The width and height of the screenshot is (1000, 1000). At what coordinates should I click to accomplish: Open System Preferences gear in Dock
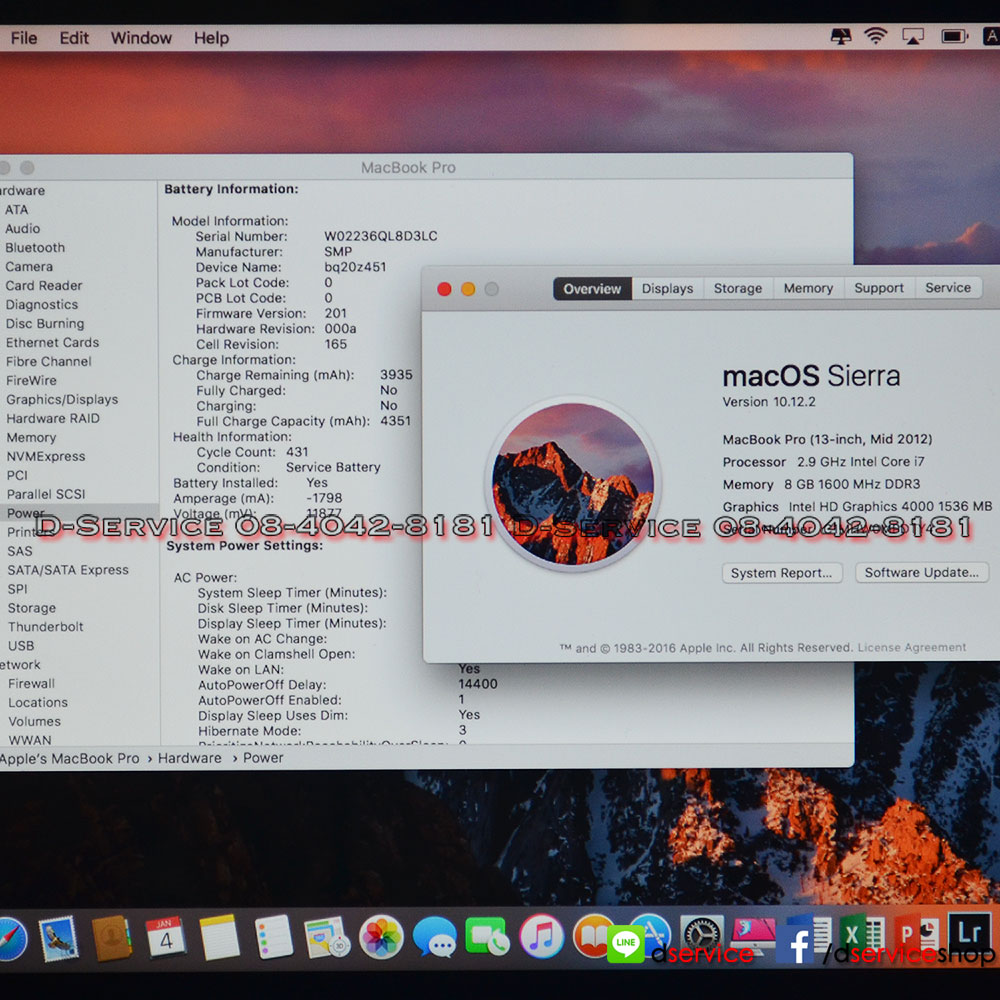[x=702, y=934]
